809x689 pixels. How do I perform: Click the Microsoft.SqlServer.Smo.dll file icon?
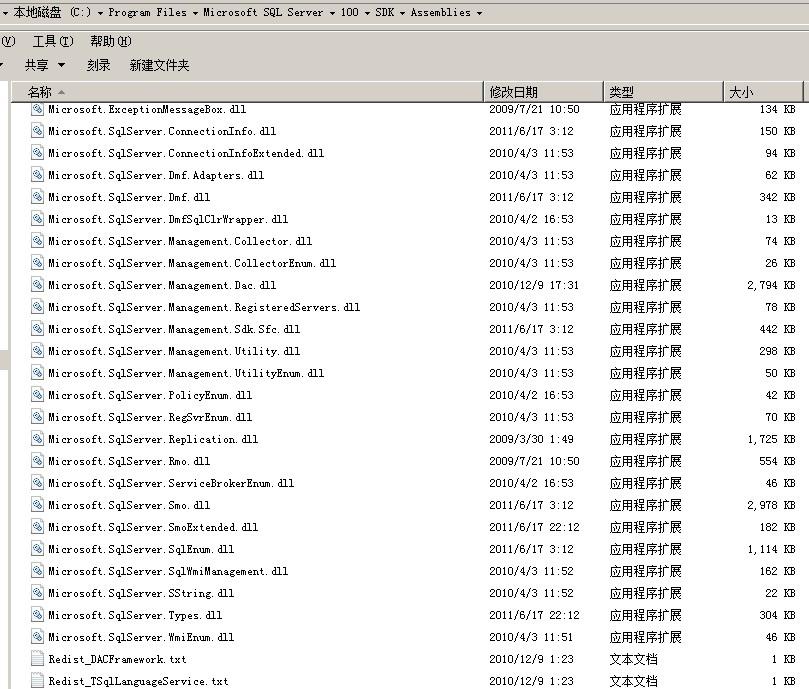pyautogui.click(x=37, y=505)
